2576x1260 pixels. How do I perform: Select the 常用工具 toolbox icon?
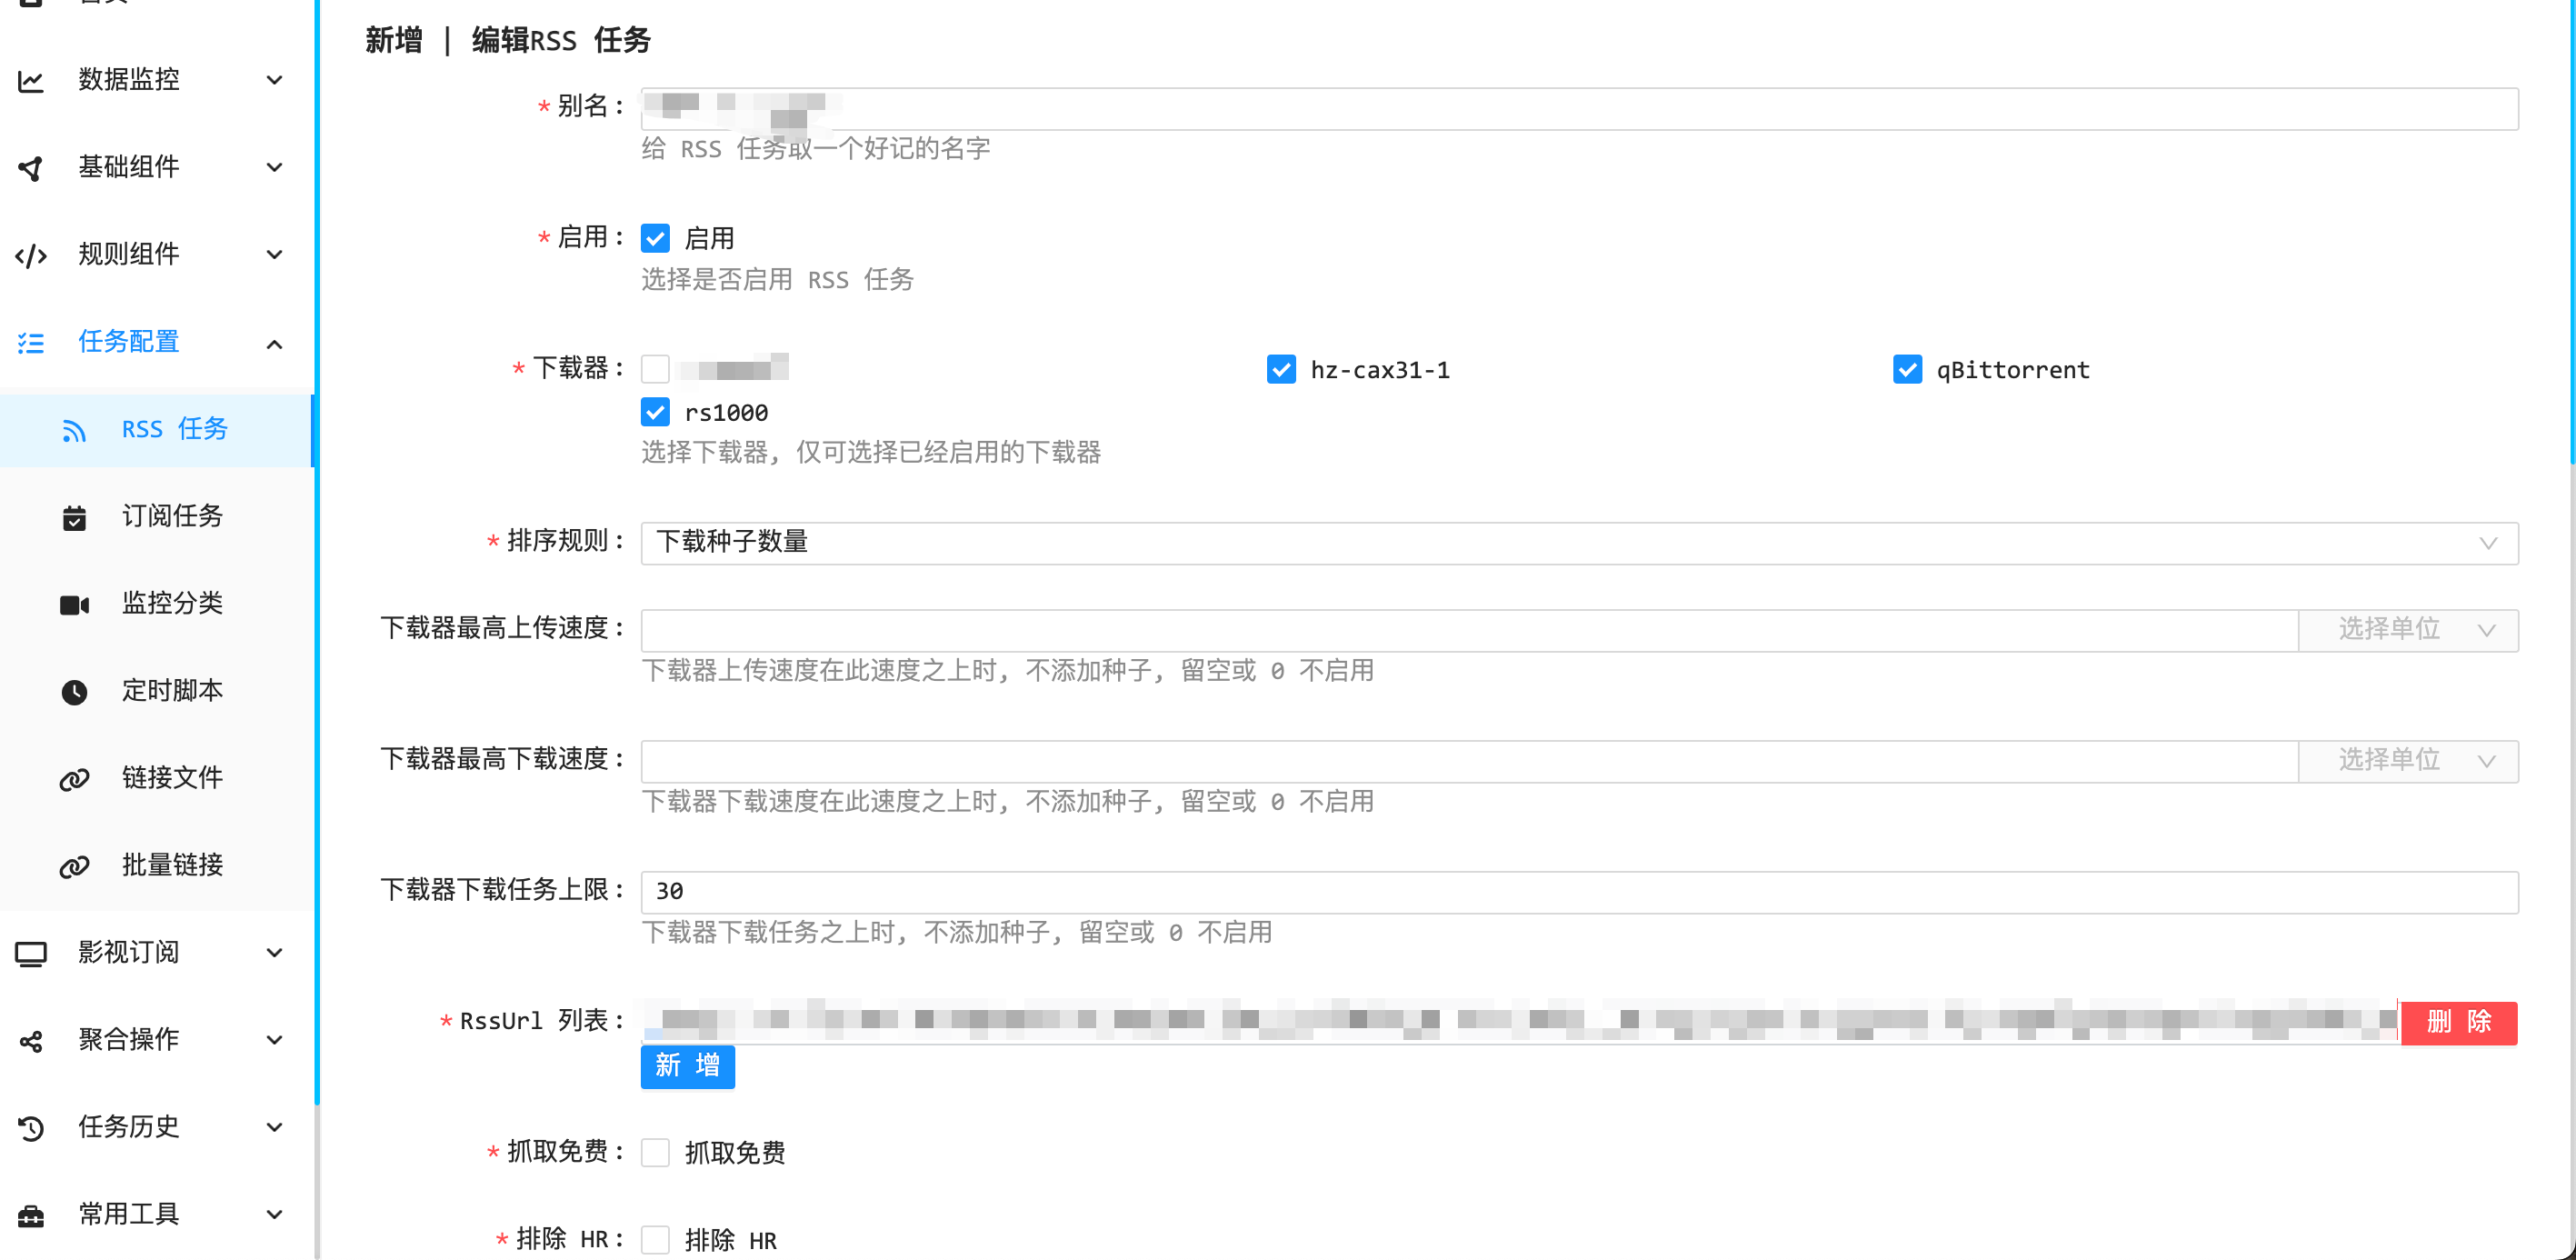tap(31, 1214)
